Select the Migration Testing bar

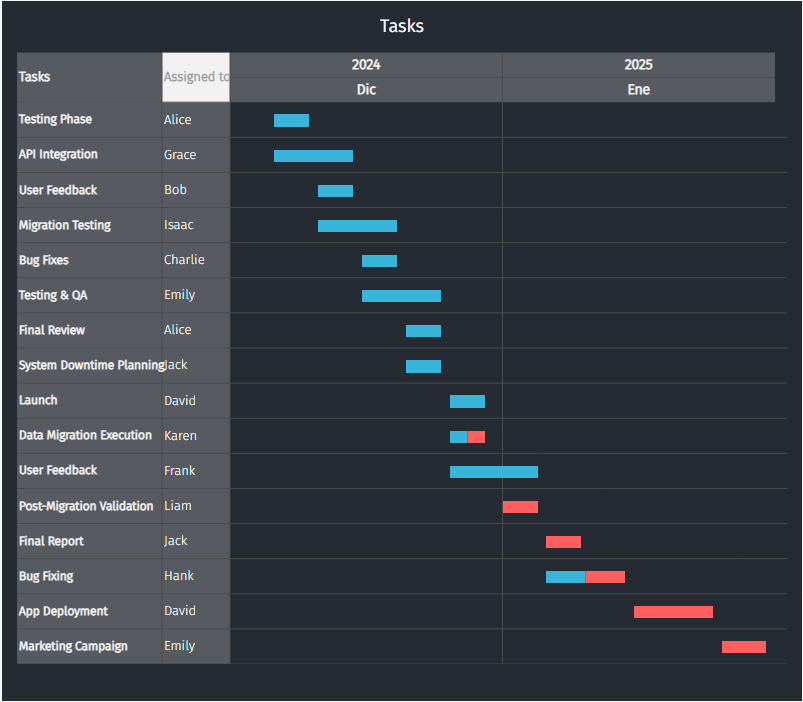click(x=357, y=226)
